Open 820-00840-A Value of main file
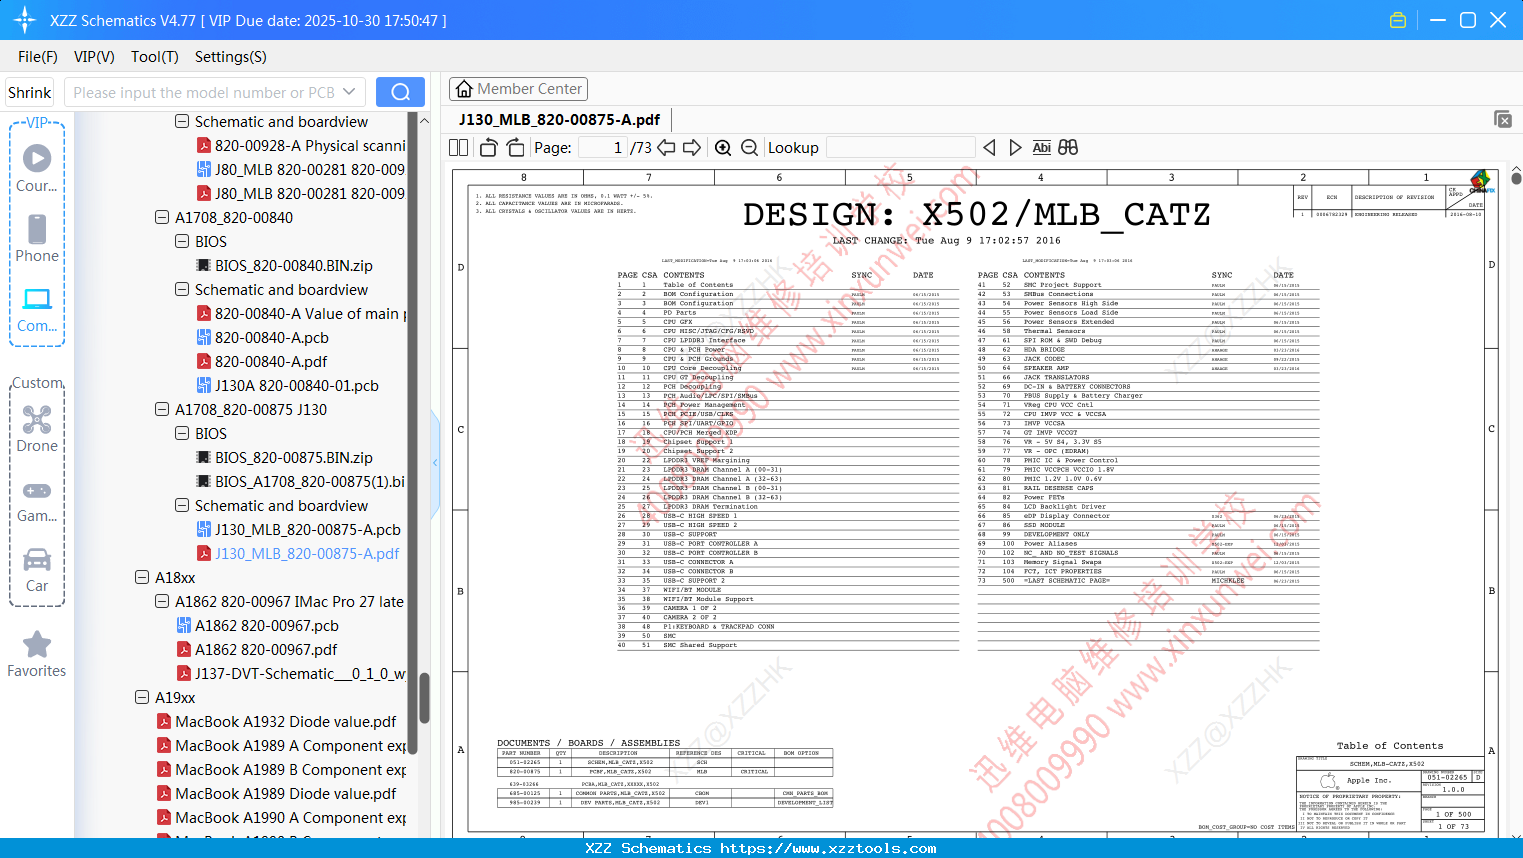The height and width of the screenshot is (858, 1523). (x=301, y=313)
